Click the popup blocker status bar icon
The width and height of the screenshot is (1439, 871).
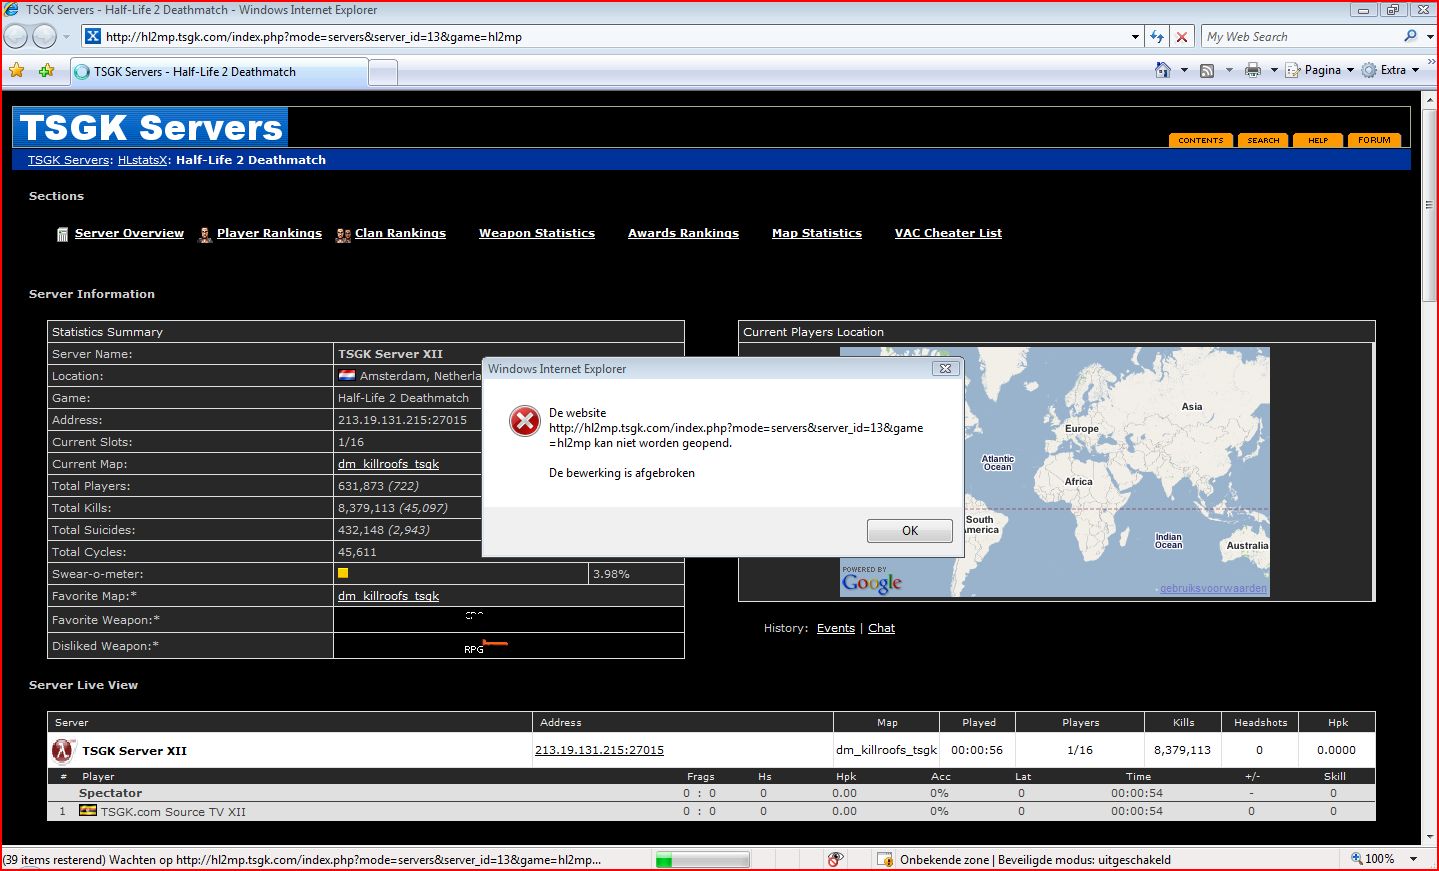coord(835,859)
